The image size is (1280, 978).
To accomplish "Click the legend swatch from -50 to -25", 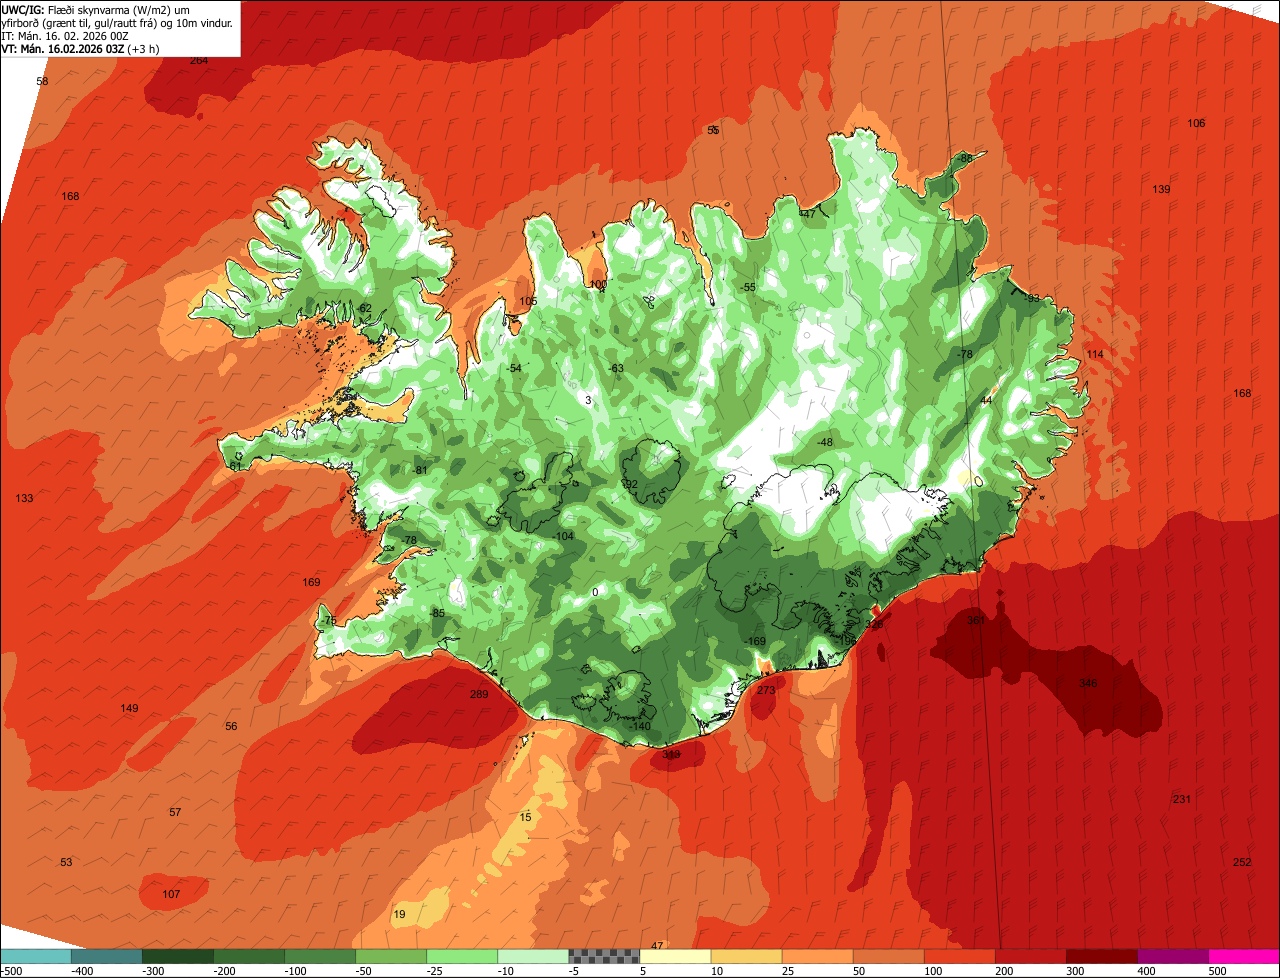I will pyautogui.click(x=391, y=956).
